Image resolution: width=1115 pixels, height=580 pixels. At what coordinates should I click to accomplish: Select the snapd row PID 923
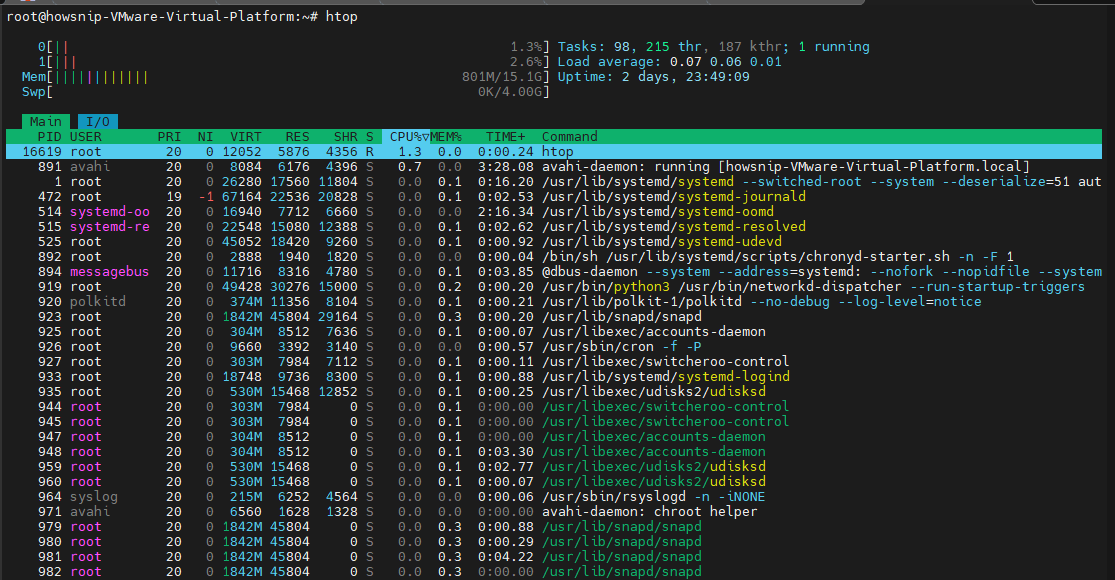click(x=554, y=316)
